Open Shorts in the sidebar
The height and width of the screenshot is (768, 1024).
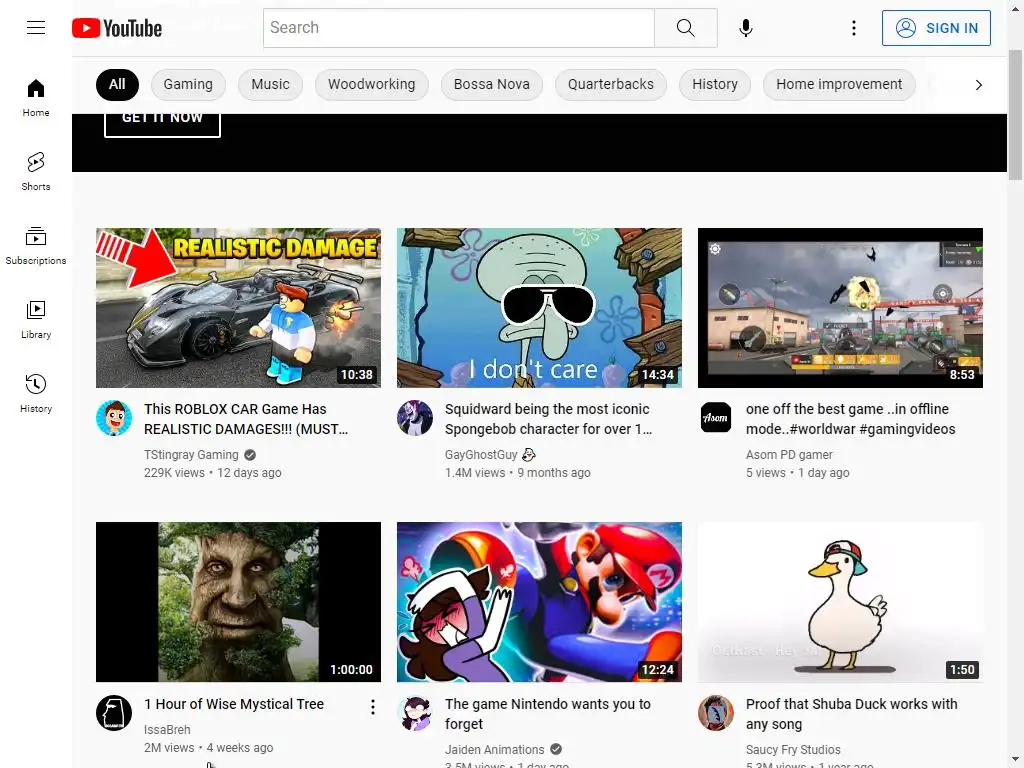[x=36, y=172]
